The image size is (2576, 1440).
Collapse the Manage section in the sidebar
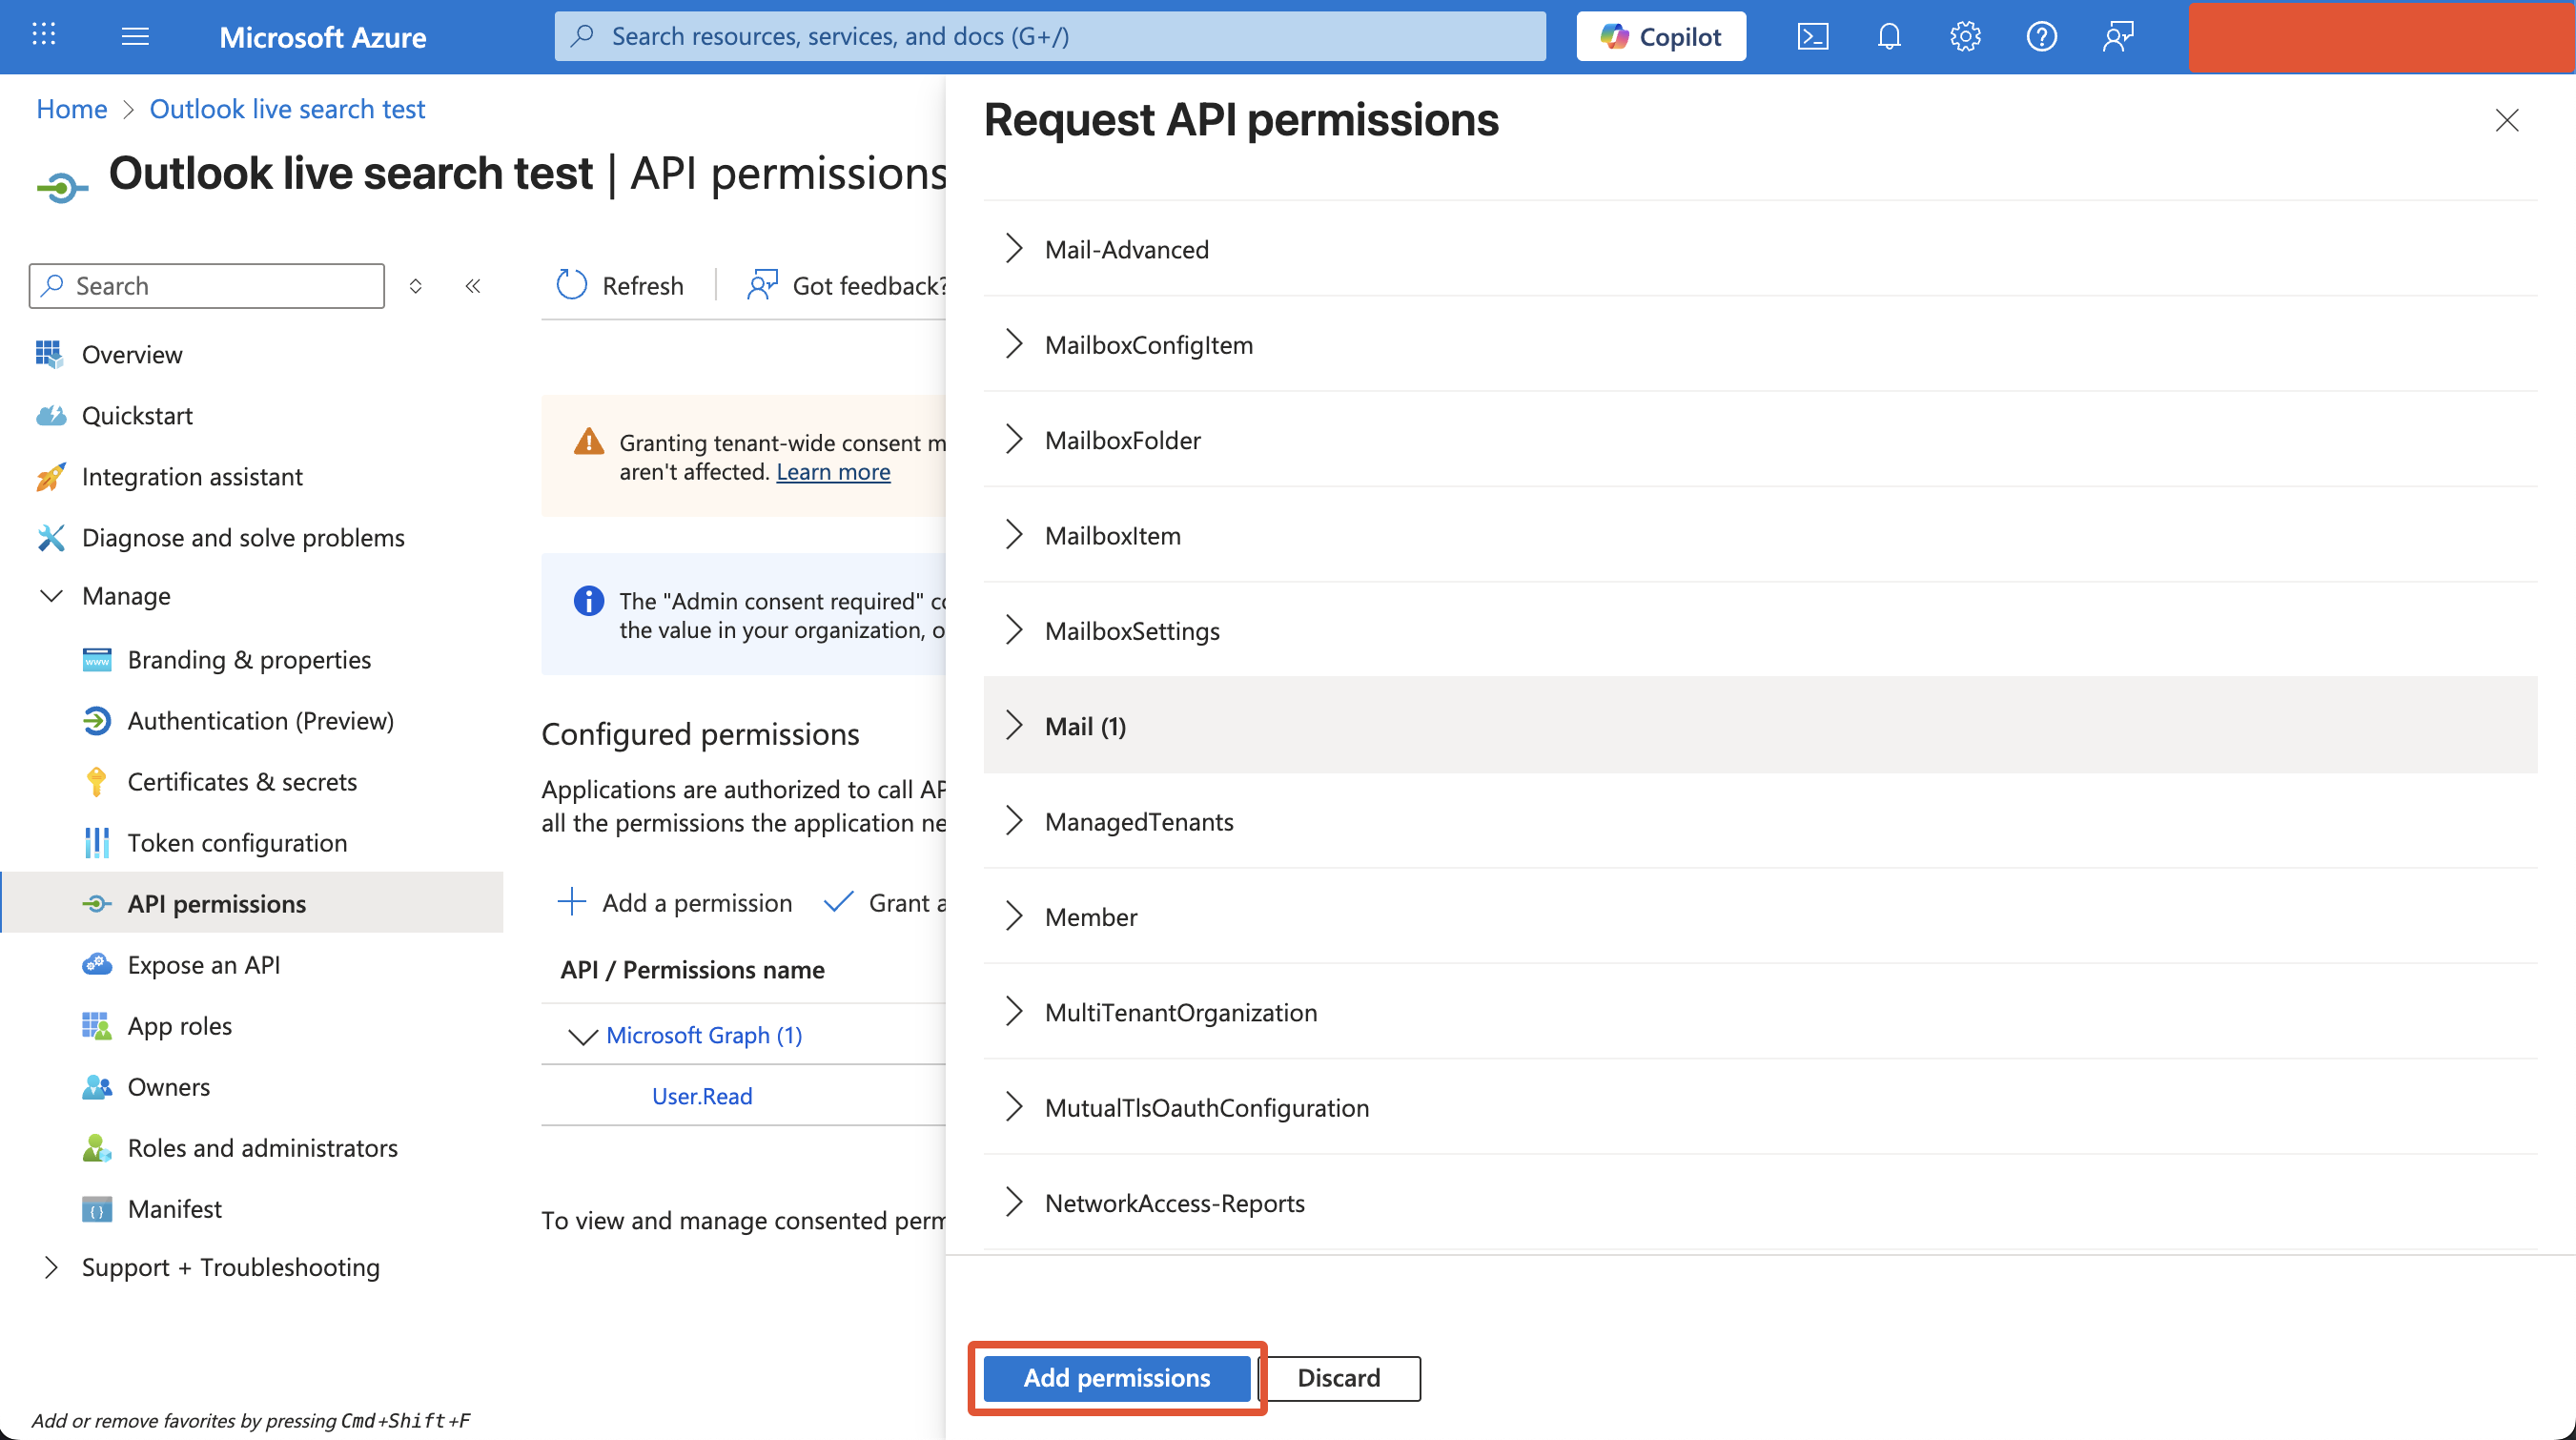tap(51, 596)
